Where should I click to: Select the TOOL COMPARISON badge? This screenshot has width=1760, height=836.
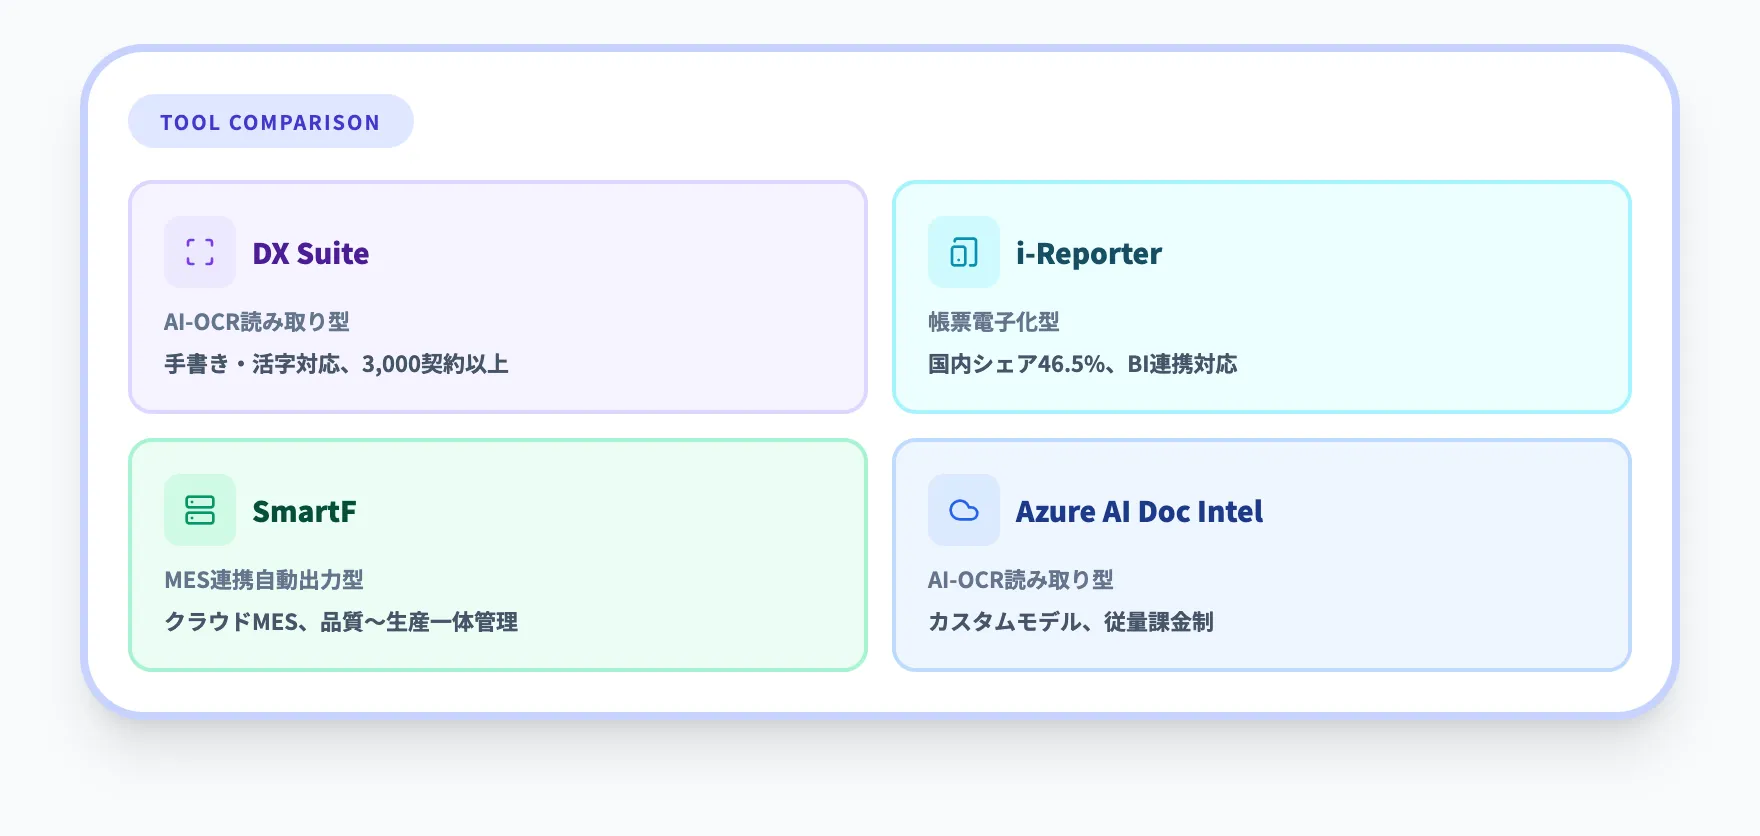(x=270, y=122)
